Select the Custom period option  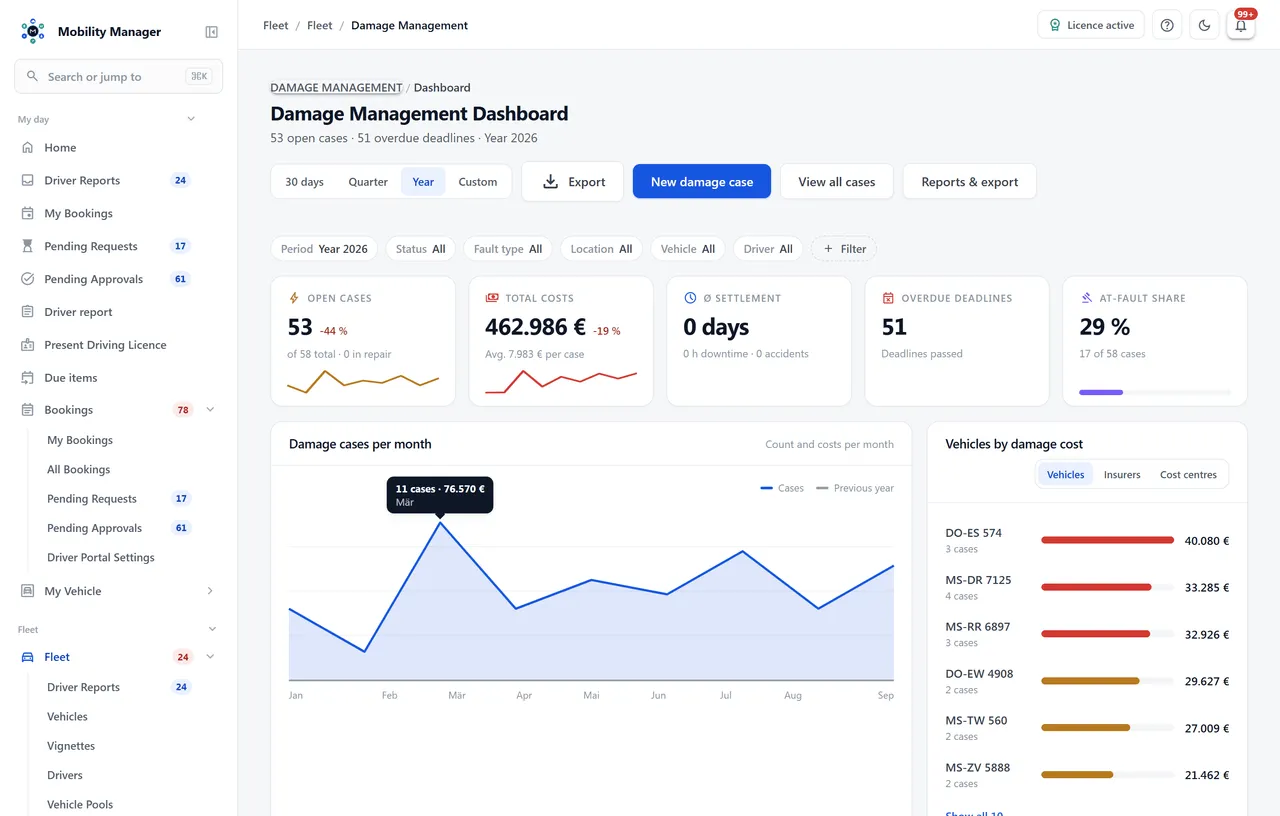coord(478,182)
